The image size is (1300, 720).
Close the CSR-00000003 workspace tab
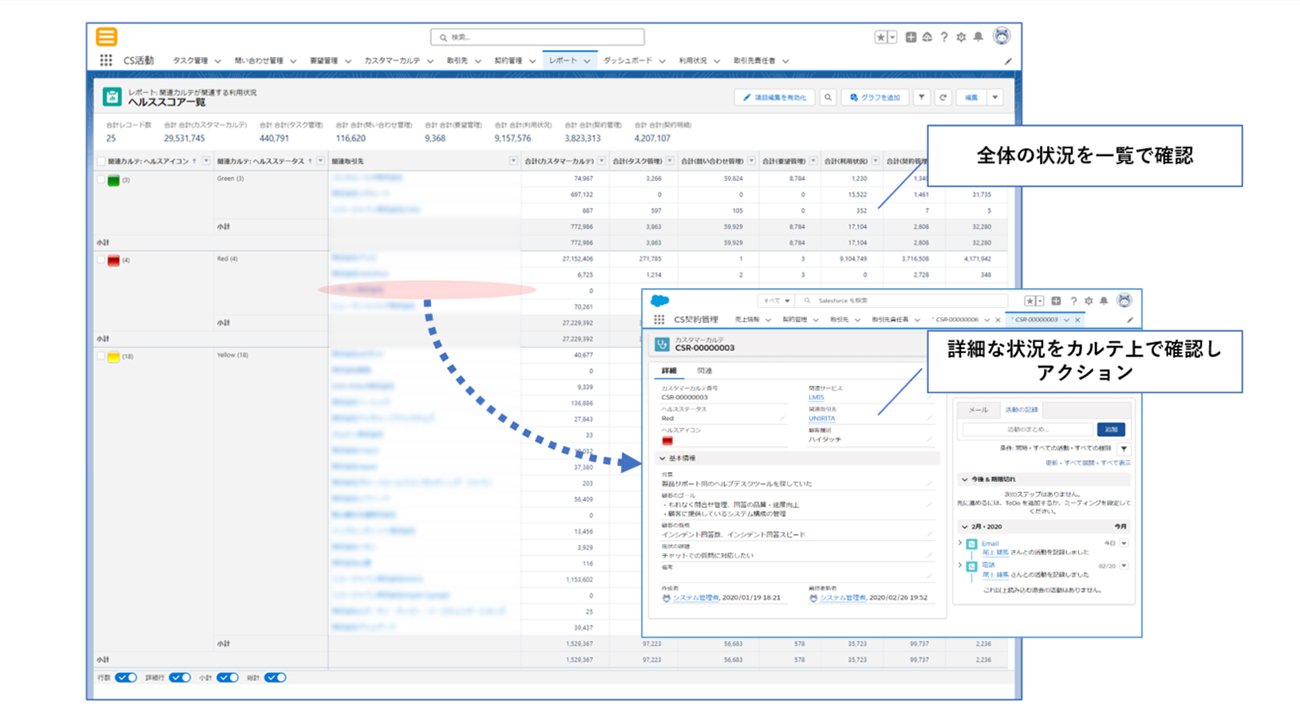coord(1078,319)
